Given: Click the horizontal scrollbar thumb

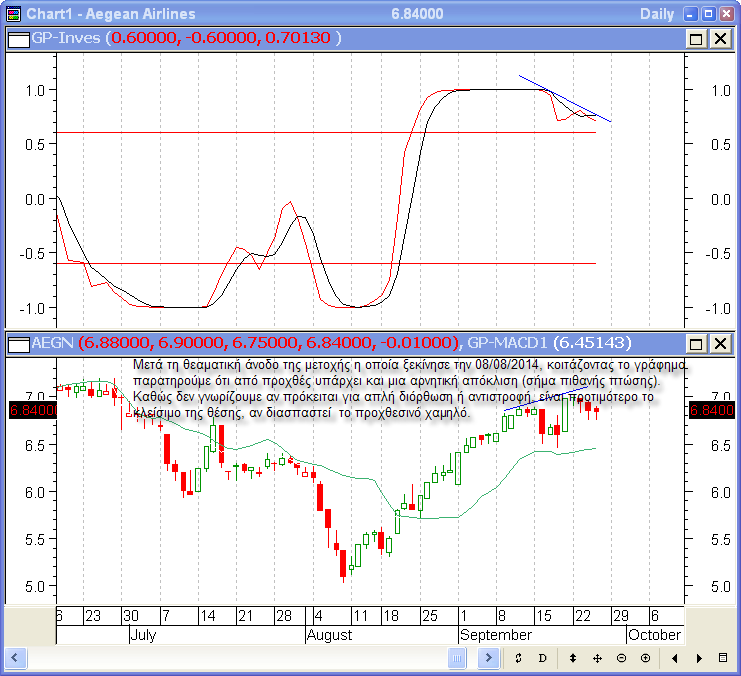Looking at the screenshot, I should tap(456, 658).
